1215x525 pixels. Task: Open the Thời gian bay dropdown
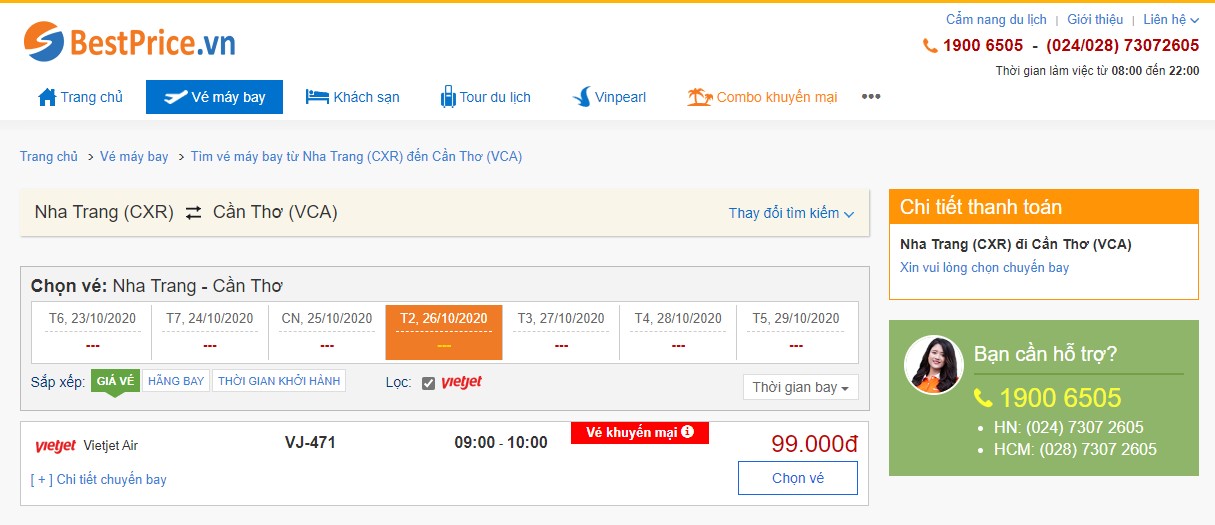800,387
